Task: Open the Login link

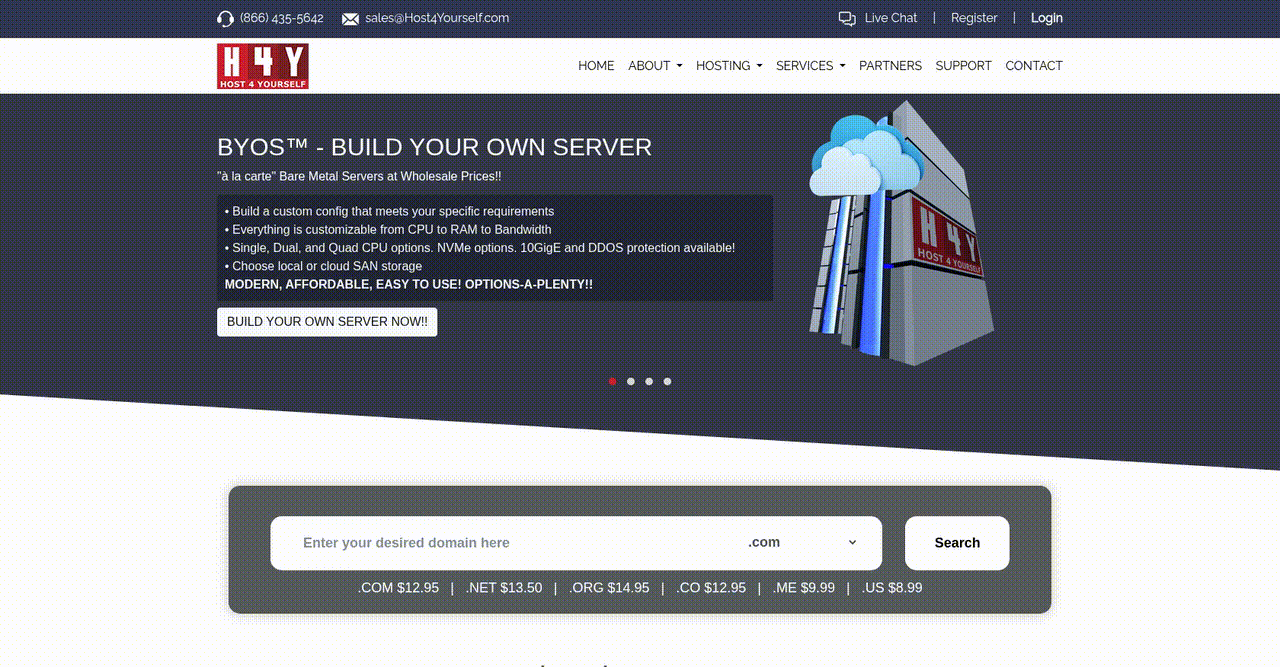Action: pyautogui.click(x=1047, y=18)
